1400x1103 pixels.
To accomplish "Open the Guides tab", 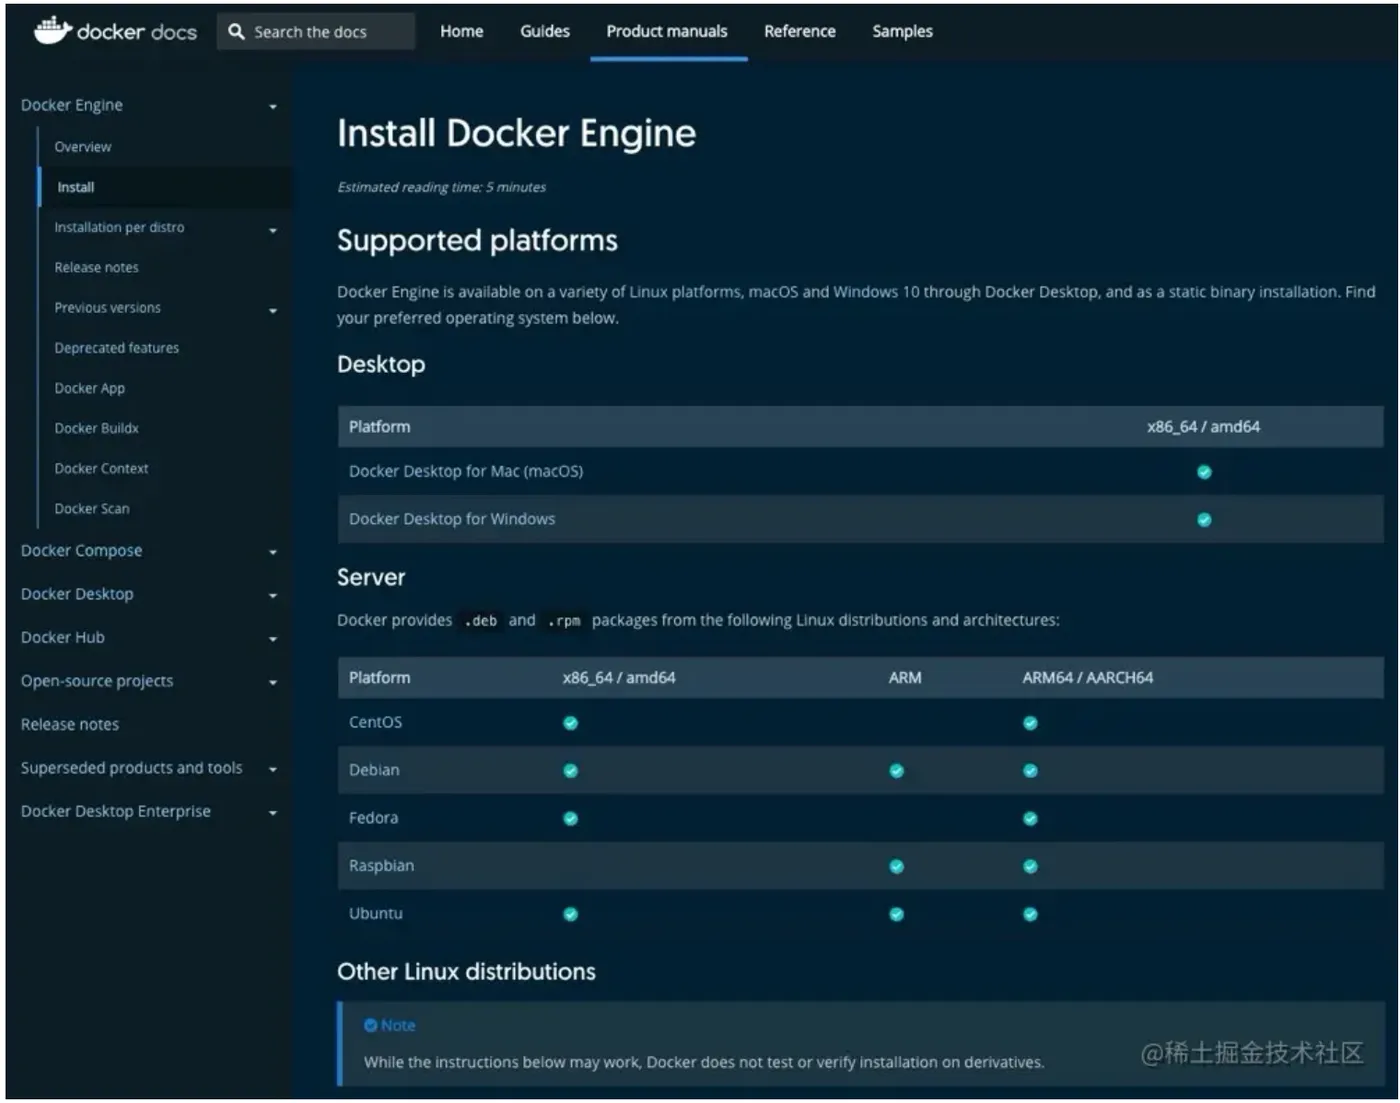I will click(x=545, y=31).
